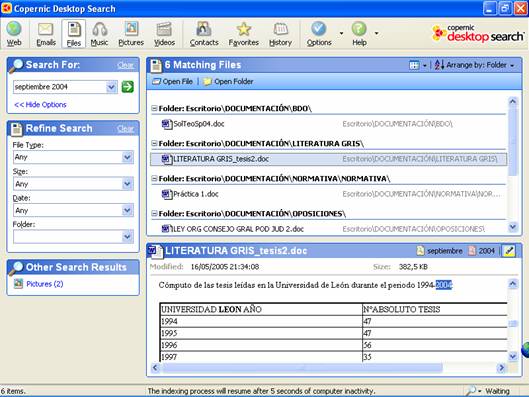This screenshot has height=397, width=529.
Task: Click the Pictures results icon
Action: (18, 284)
